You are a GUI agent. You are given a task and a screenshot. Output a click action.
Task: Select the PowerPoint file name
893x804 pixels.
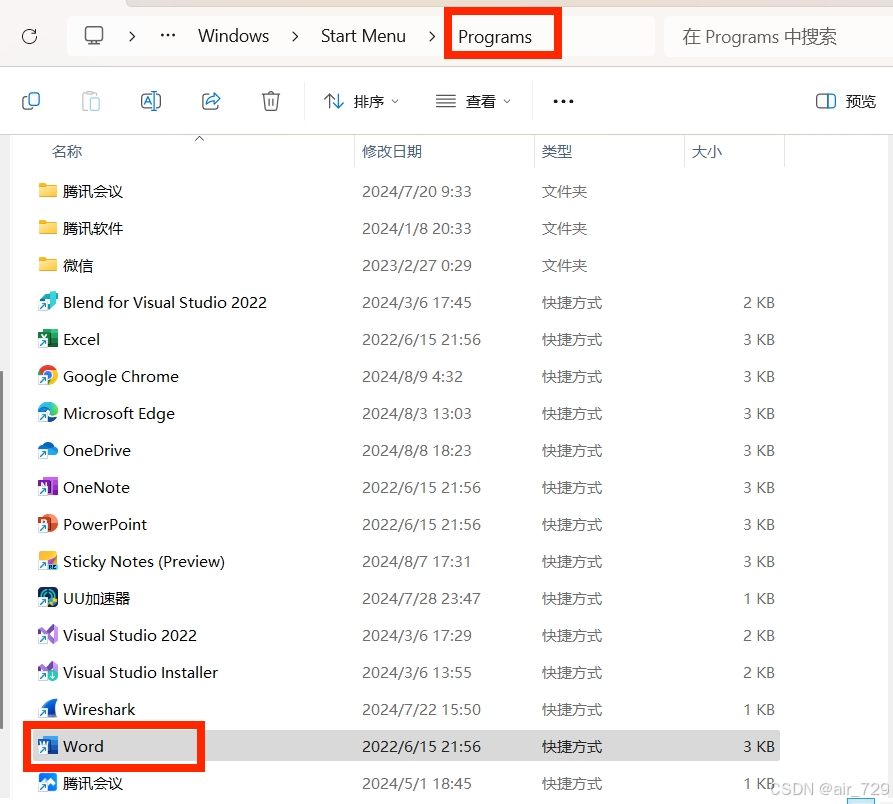coord(105,524)
